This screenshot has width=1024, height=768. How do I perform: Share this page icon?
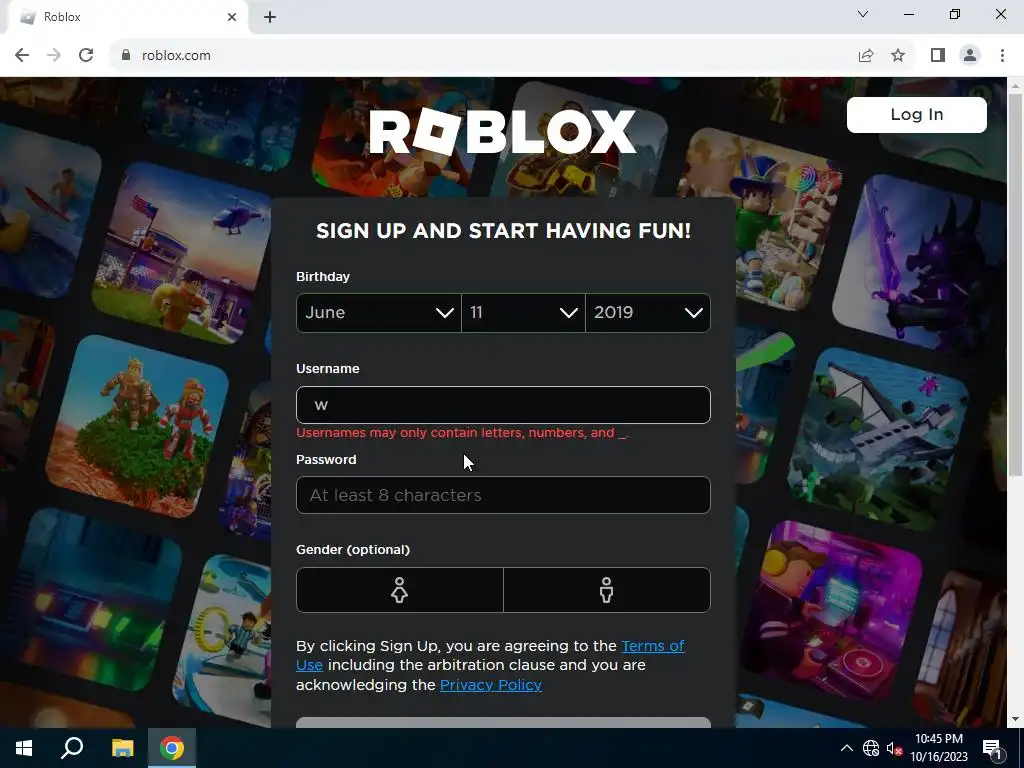coord(866,56)
